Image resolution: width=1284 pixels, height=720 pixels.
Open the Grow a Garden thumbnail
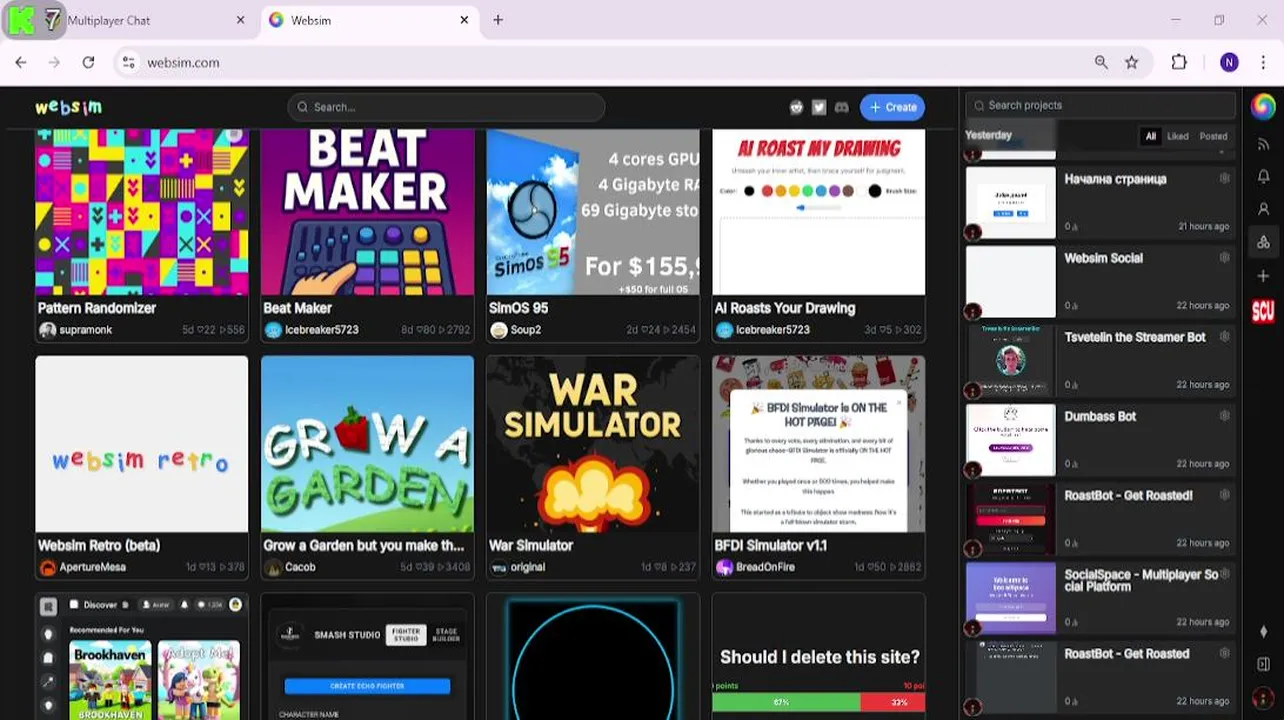tap(367, 444)
